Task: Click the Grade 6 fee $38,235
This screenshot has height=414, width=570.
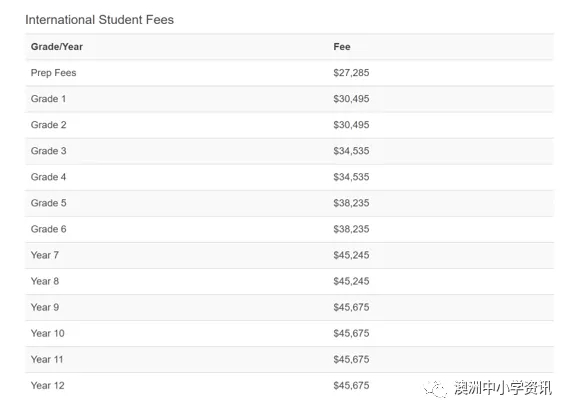Action: click(351, 229)
